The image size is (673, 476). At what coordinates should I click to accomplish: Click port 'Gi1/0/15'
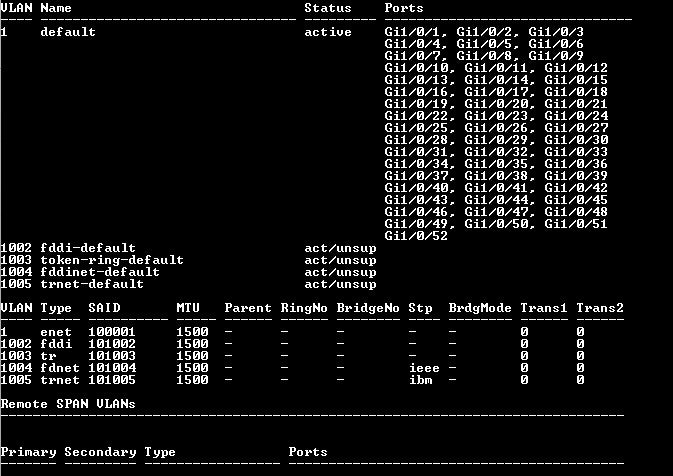pyautogui.click(x=576, y=80)
